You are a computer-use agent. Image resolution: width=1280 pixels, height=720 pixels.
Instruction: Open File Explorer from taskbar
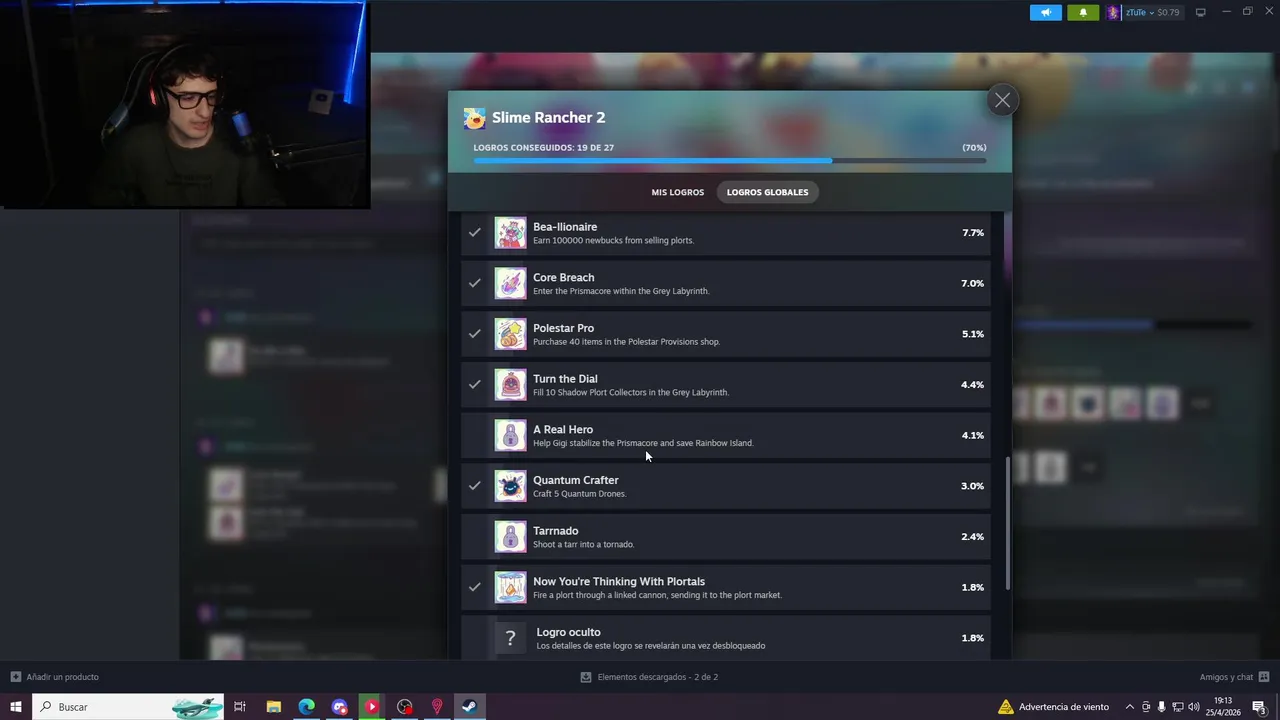pos(273,707)
